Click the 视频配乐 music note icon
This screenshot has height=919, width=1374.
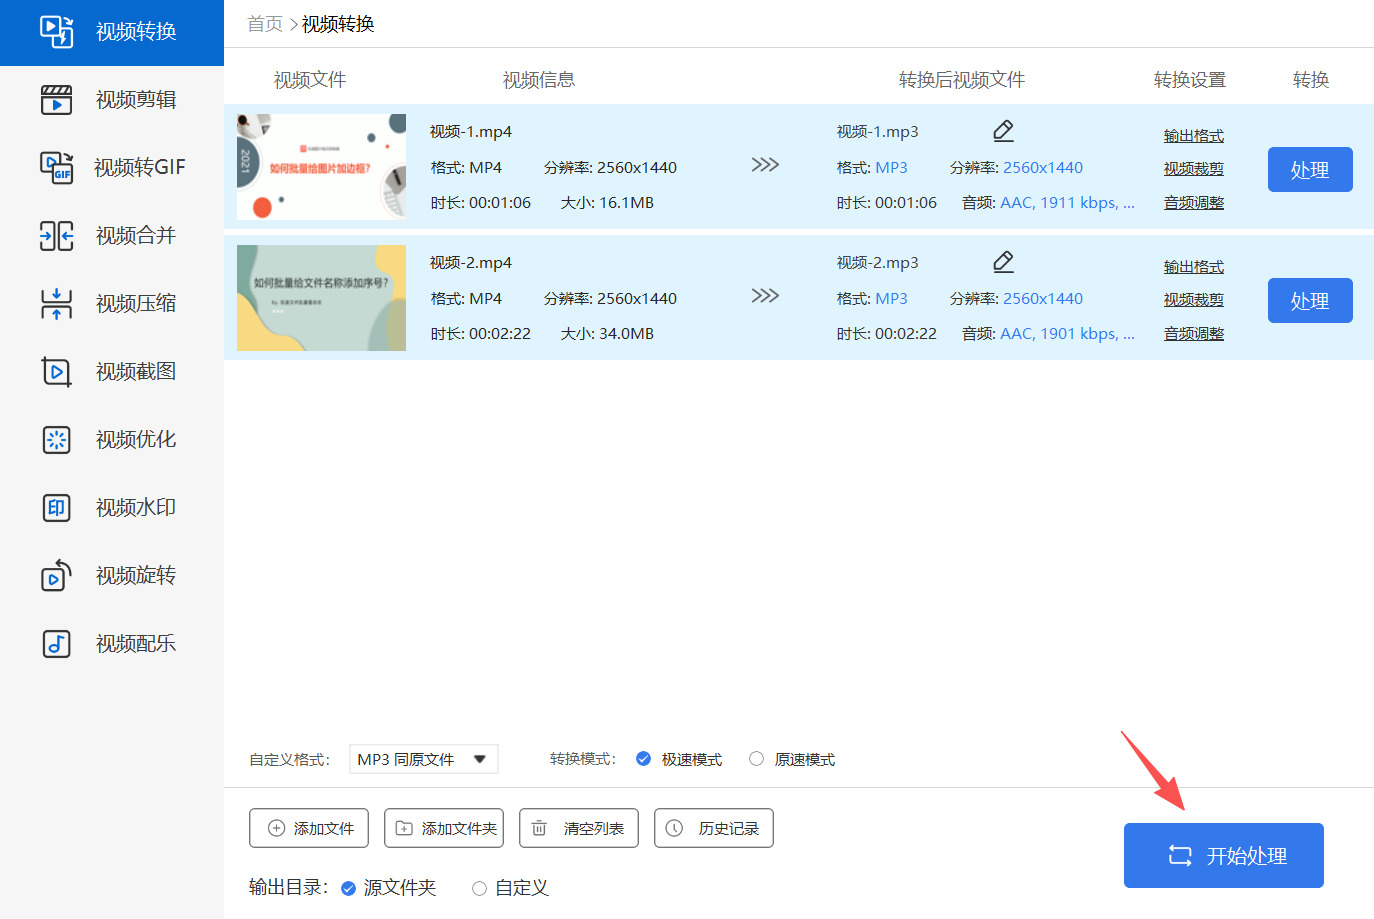pyautogui.click(x=56, y=643)
